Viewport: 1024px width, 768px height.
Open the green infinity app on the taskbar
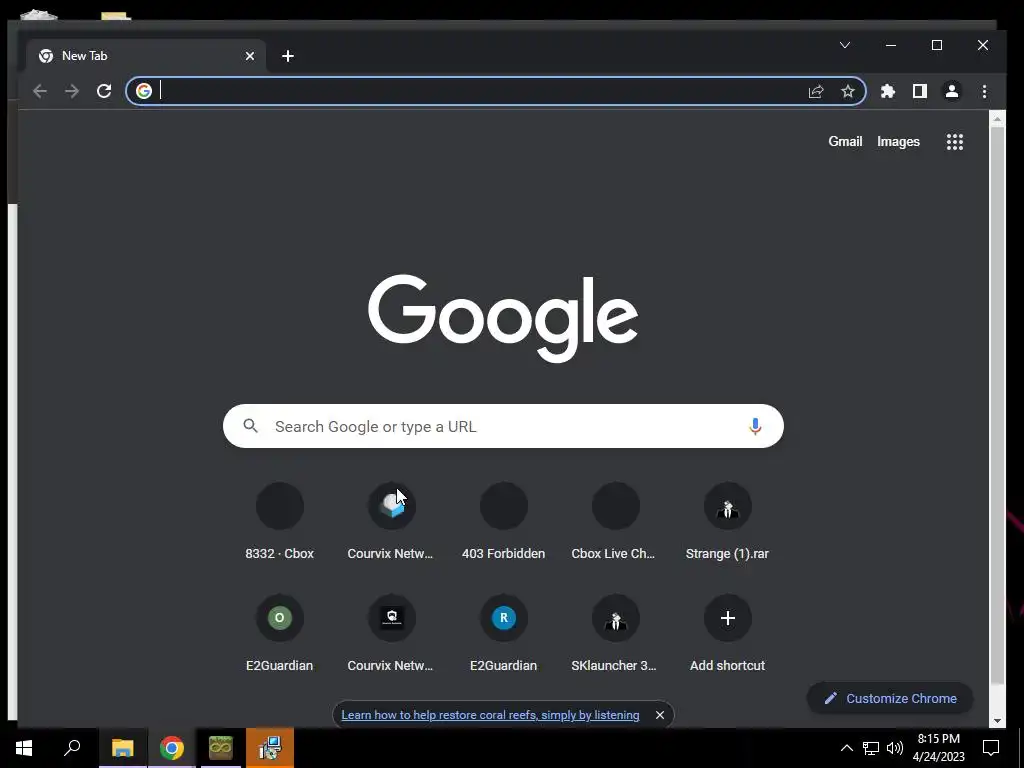point(221,748)
